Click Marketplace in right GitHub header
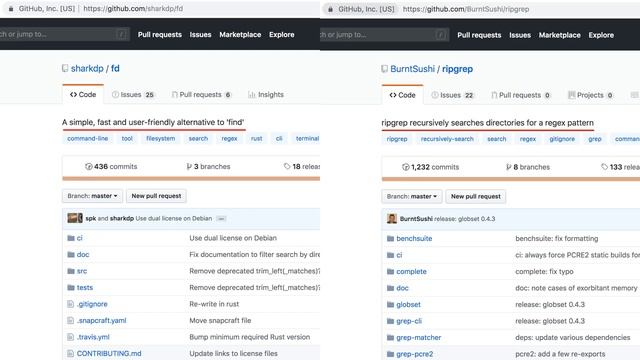 coord(560,35)
